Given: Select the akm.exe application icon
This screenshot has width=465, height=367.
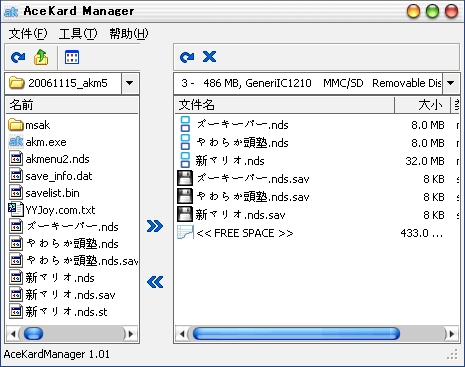Looking at the screenshot, I should (x=16, y=142).
